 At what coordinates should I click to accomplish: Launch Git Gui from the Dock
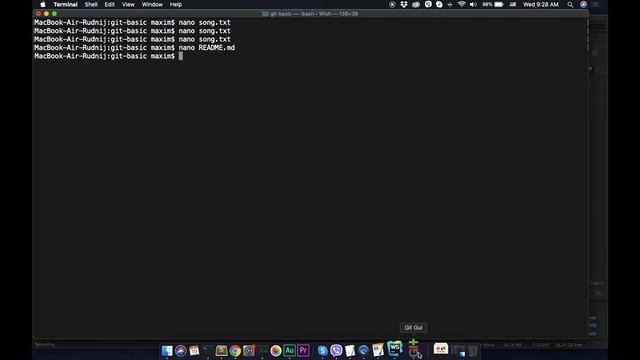click(413, 349)
